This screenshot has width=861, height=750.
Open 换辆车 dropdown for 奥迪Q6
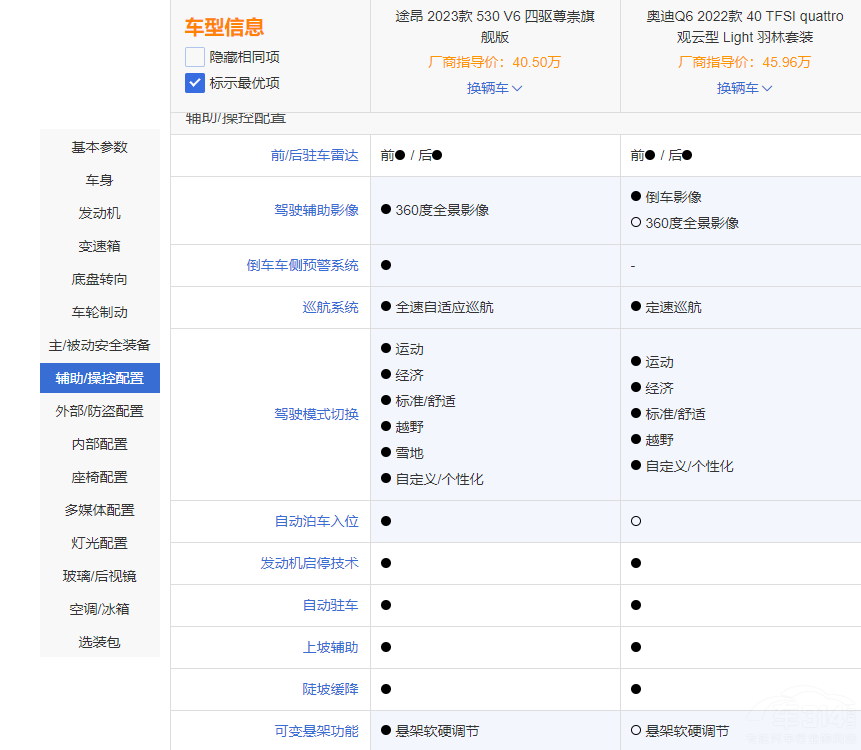click(x=744, y=88)
